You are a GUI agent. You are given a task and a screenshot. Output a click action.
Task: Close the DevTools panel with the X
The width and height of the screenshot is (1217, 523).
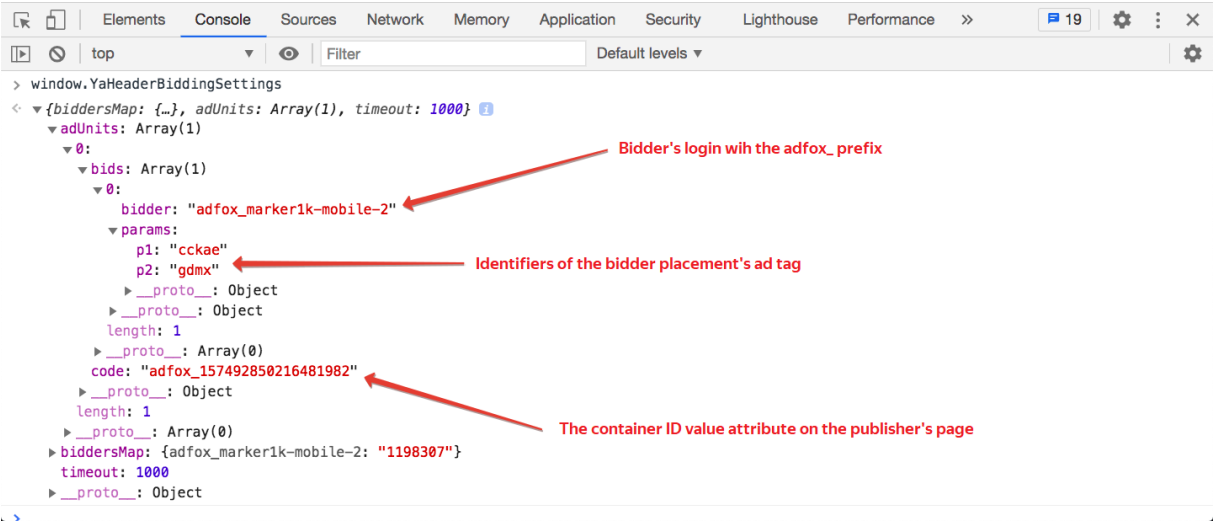(1192, 20)
